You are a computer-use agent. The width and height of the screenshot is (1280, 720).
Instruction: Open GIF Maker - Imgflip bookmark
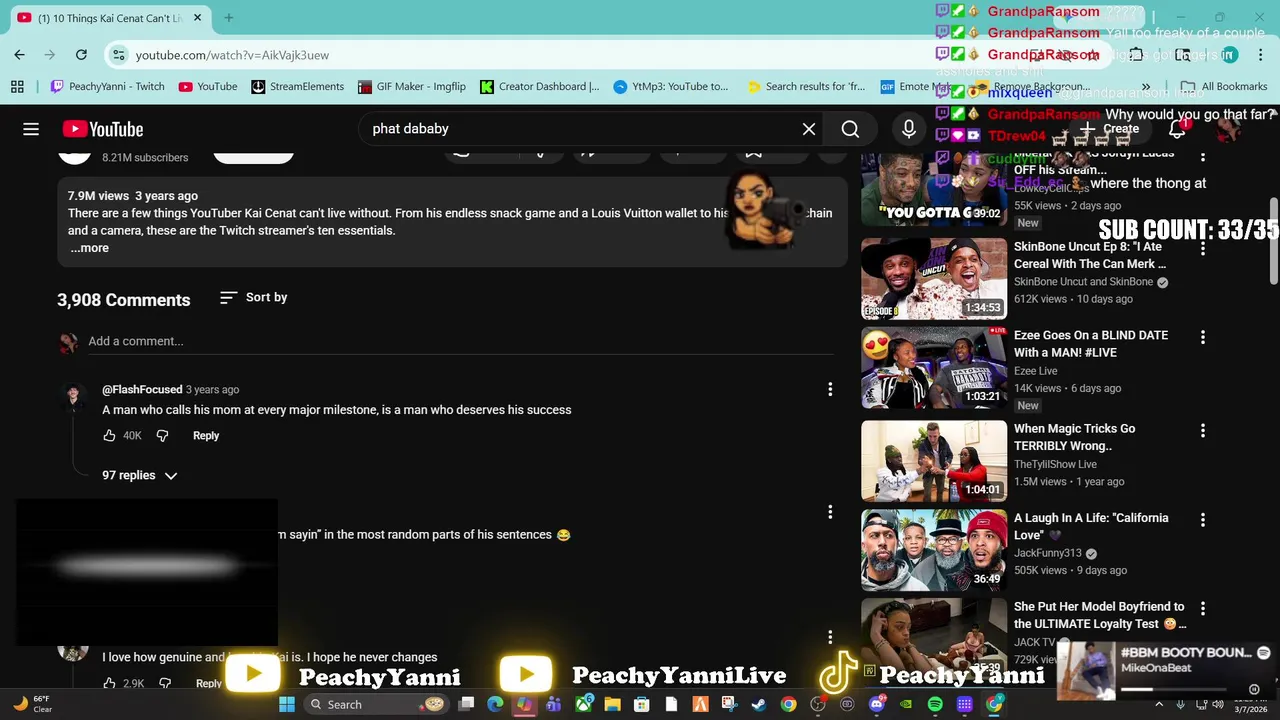coord(412,87)
